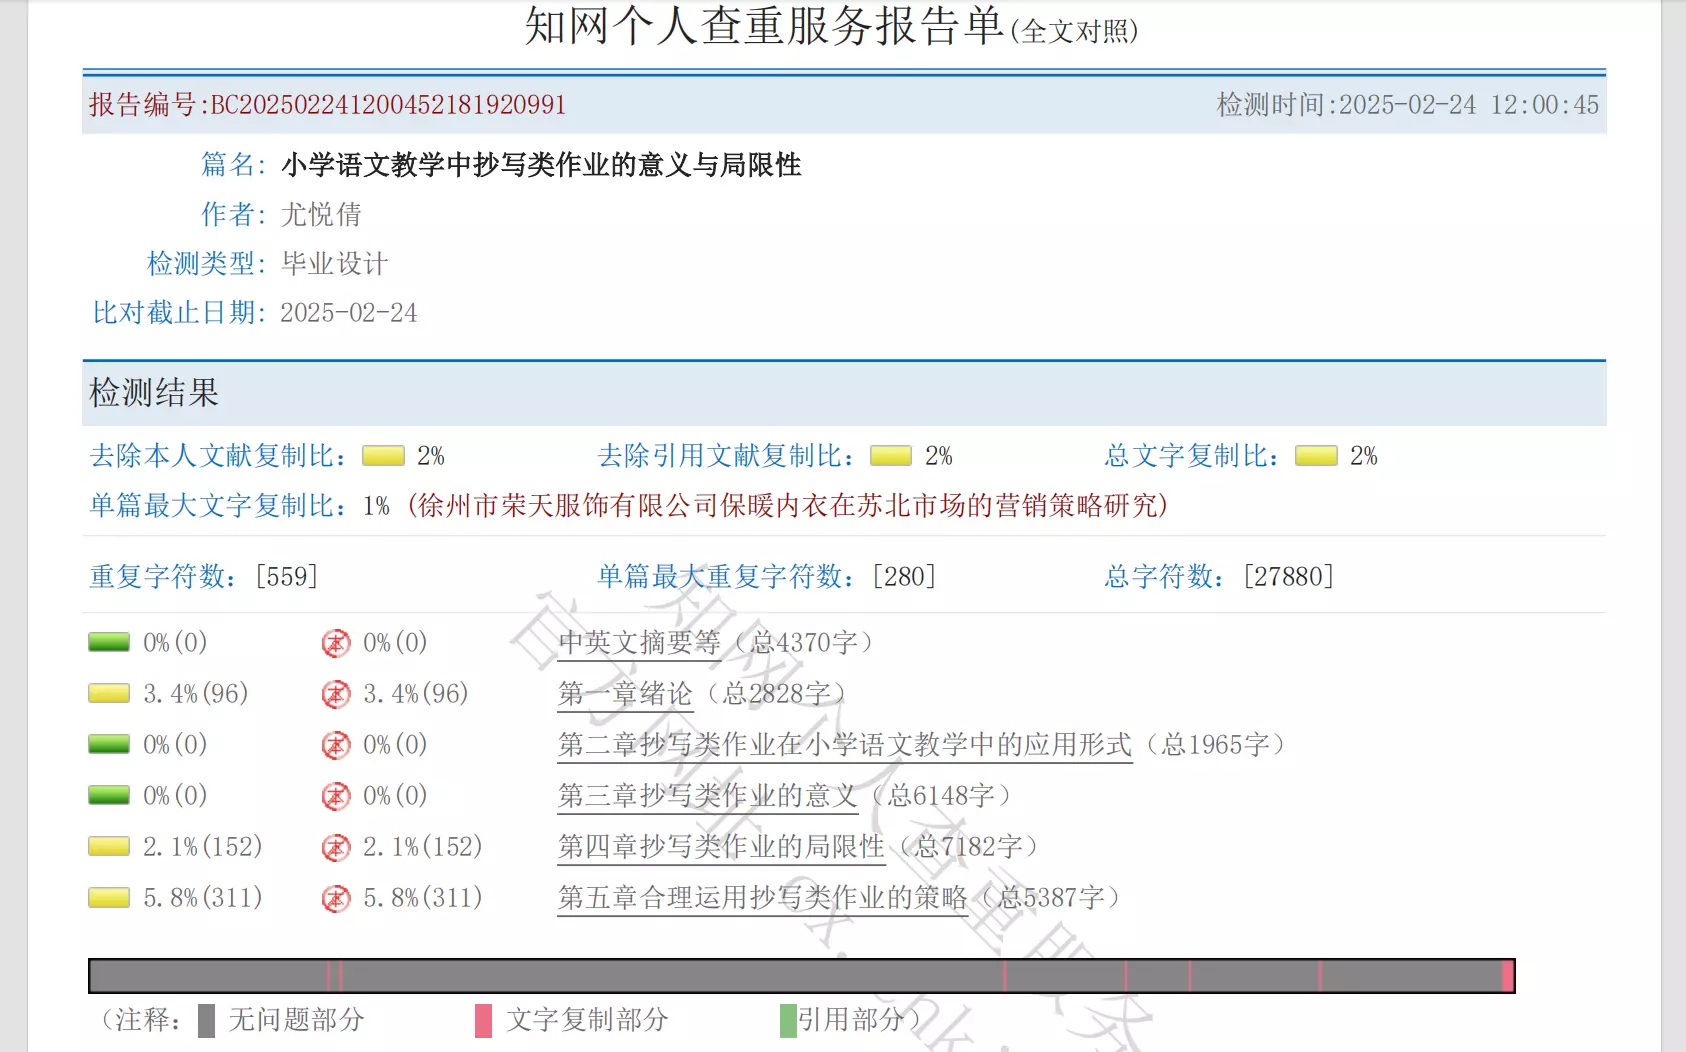1686x1052 pixels.
Task: Click the detection type 毕业设计
Action: (334, 264)
